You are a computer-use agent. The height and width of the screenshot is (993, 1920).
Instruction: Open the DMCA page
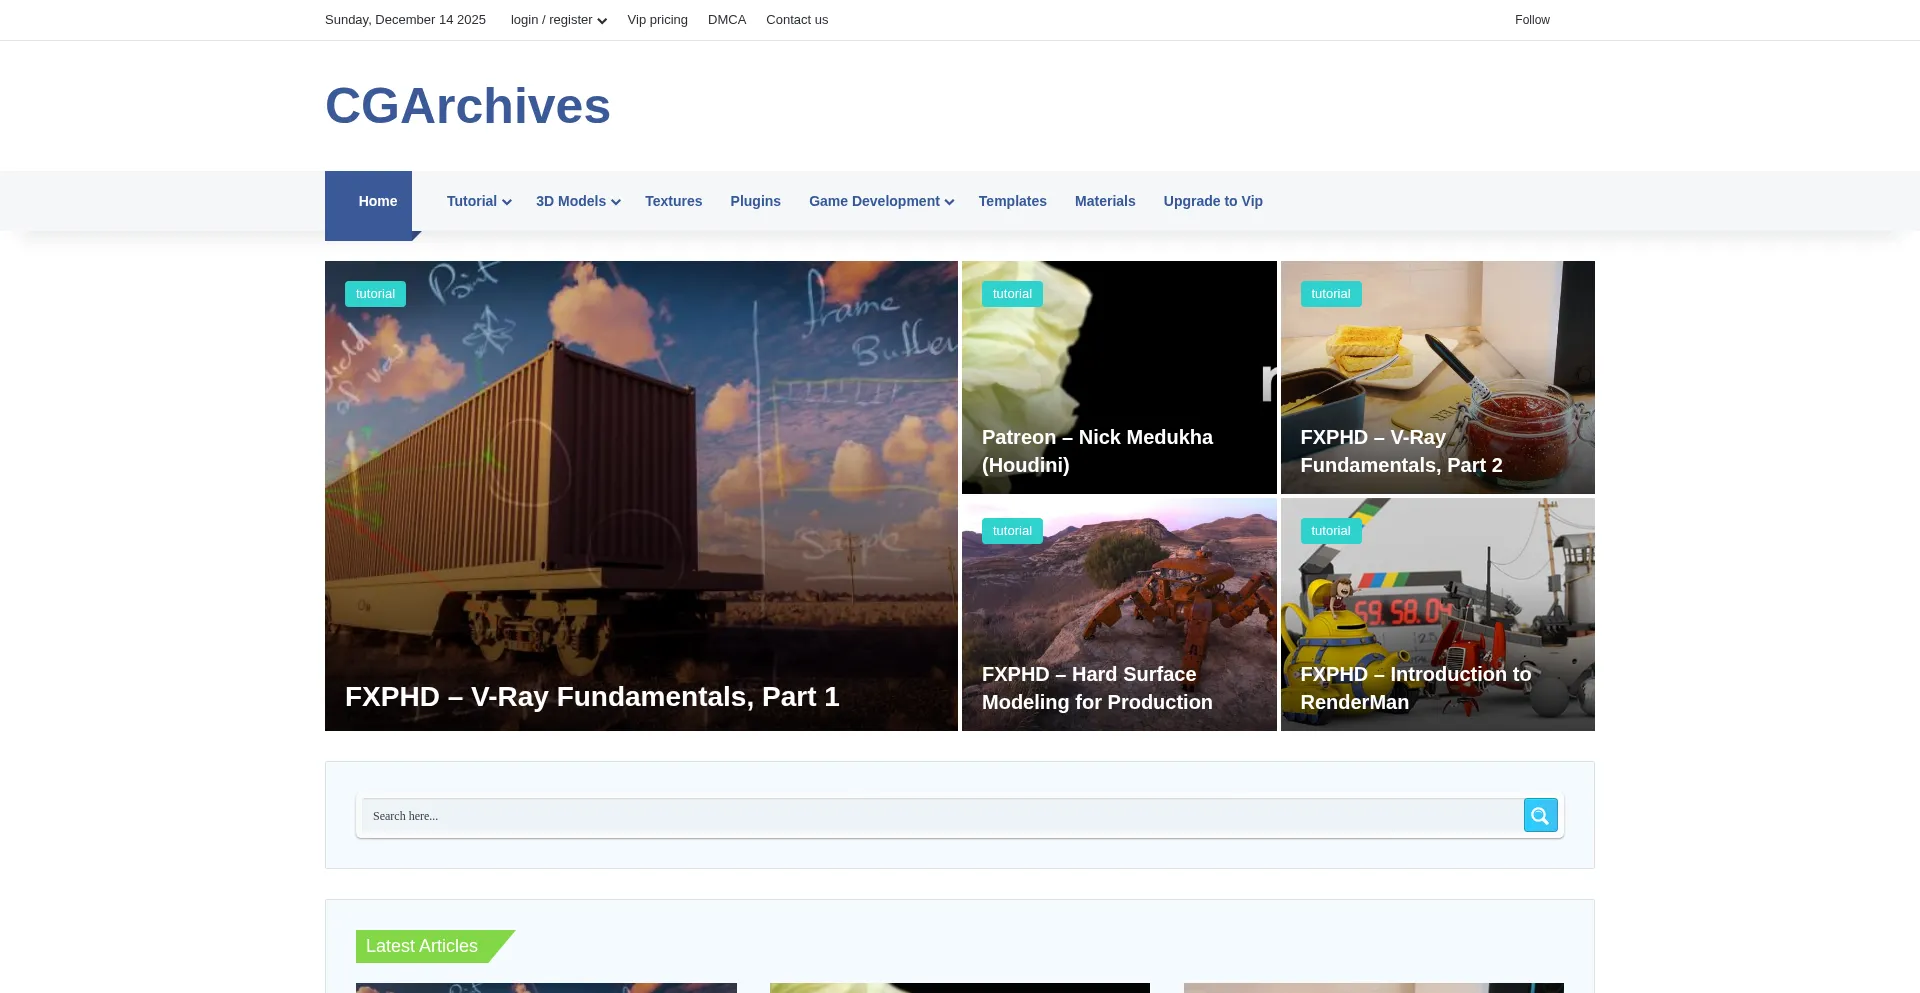tap(726, 19)
